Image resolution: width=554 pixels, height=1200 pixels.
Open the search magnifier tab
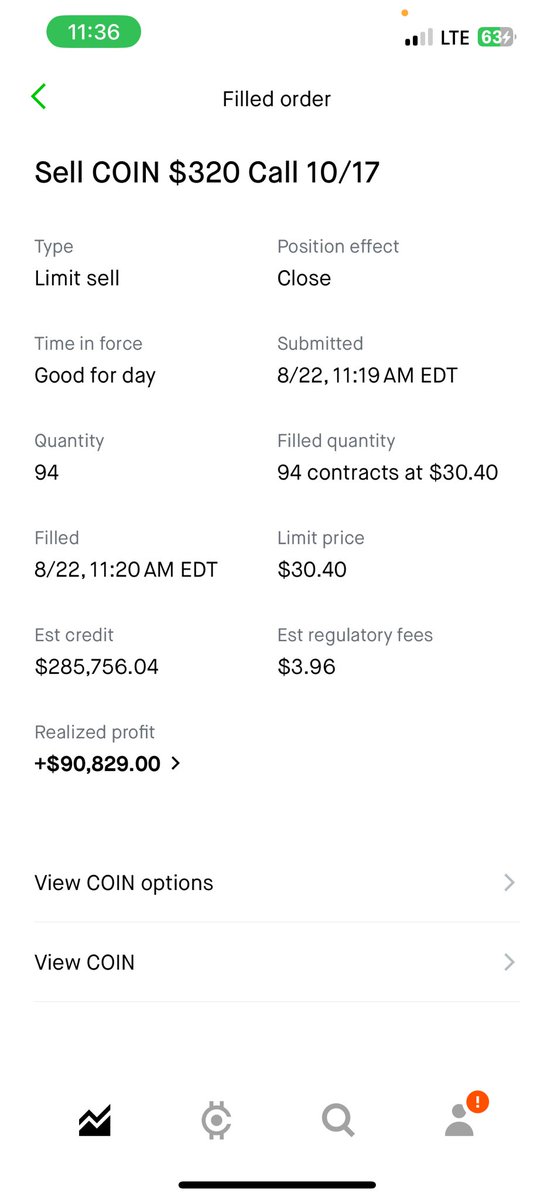pyautogui.click(x=338, y=1121)
